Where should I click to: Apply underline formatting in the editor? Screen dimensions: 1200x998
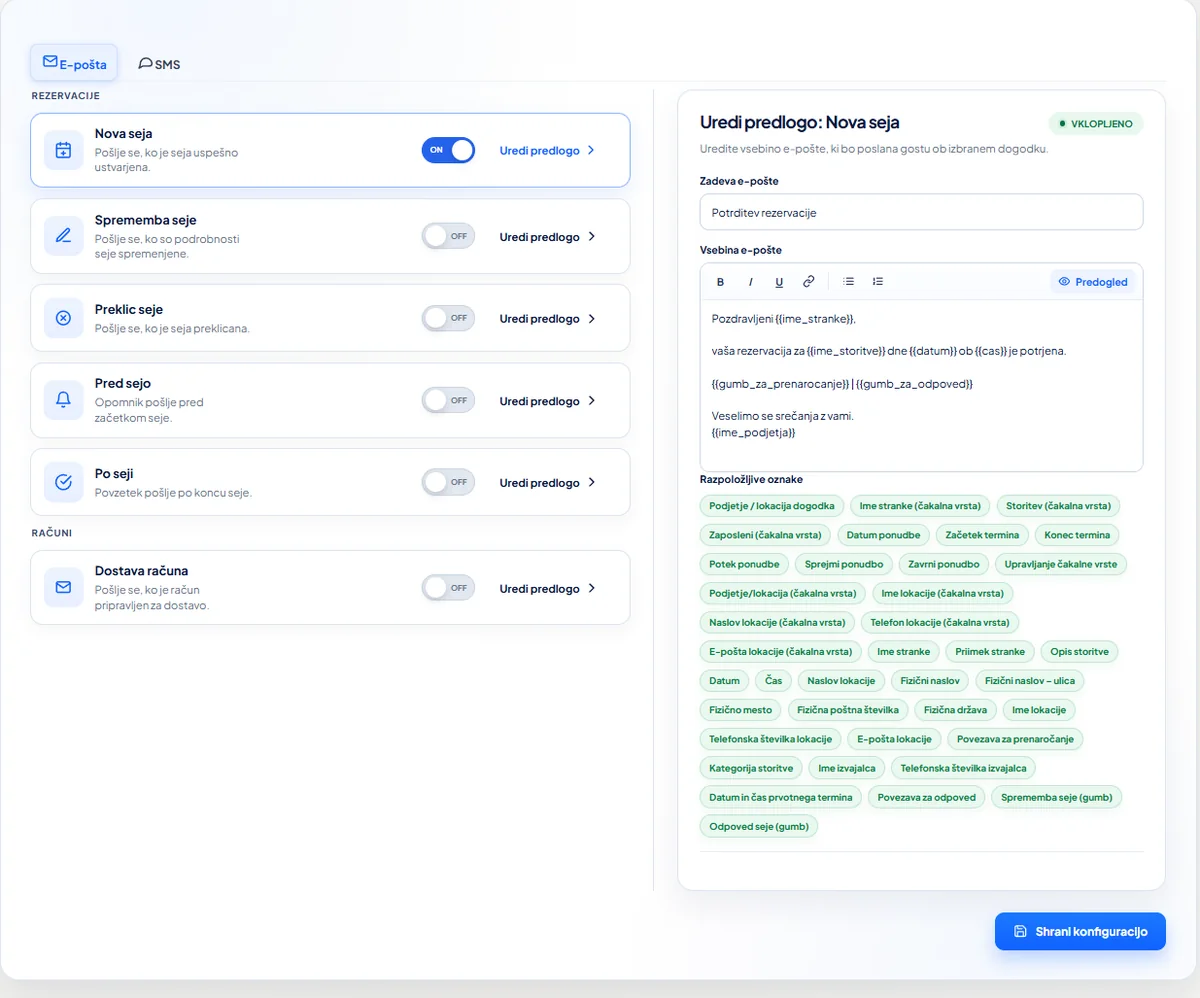pyautogui.click(x=780, y=282)
